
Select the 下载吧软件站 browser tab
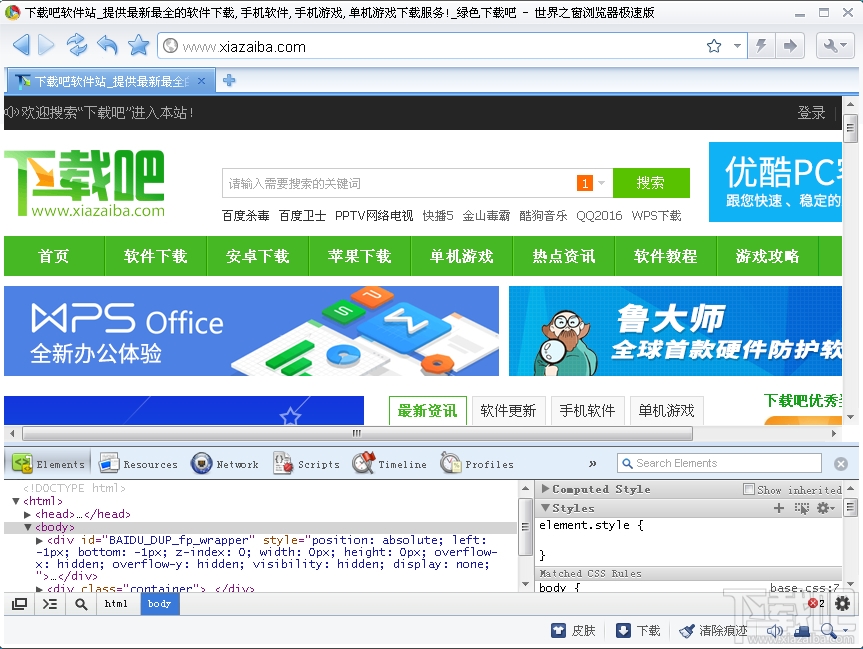[x=110, y=81]
